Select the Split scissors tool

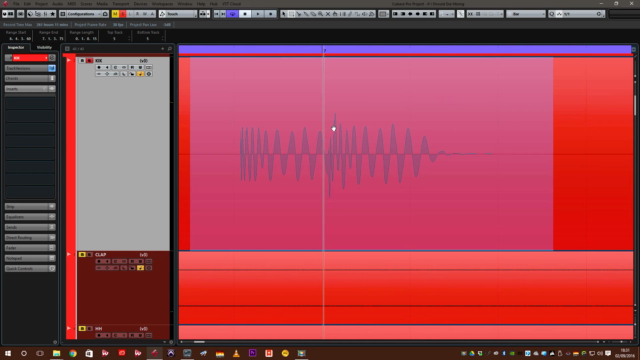coord(298,14)
